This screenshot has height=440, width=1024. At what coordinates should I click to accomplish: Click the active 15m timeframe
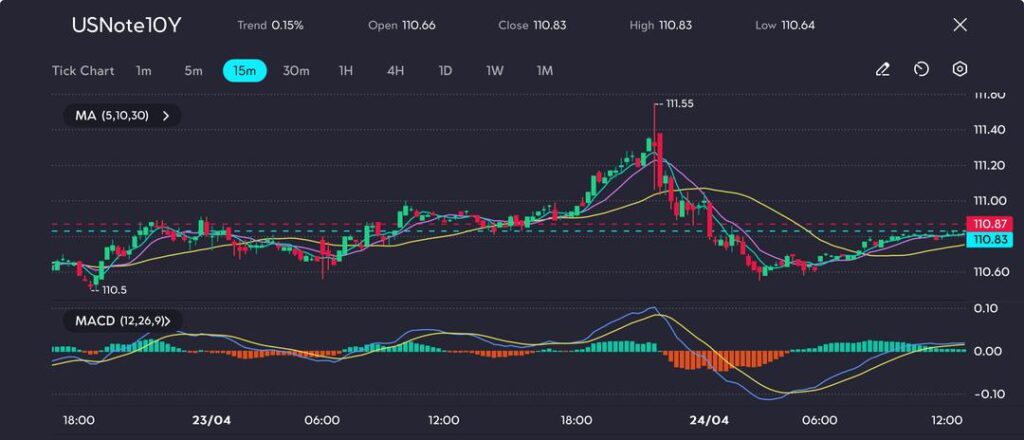tap(244, 71)
